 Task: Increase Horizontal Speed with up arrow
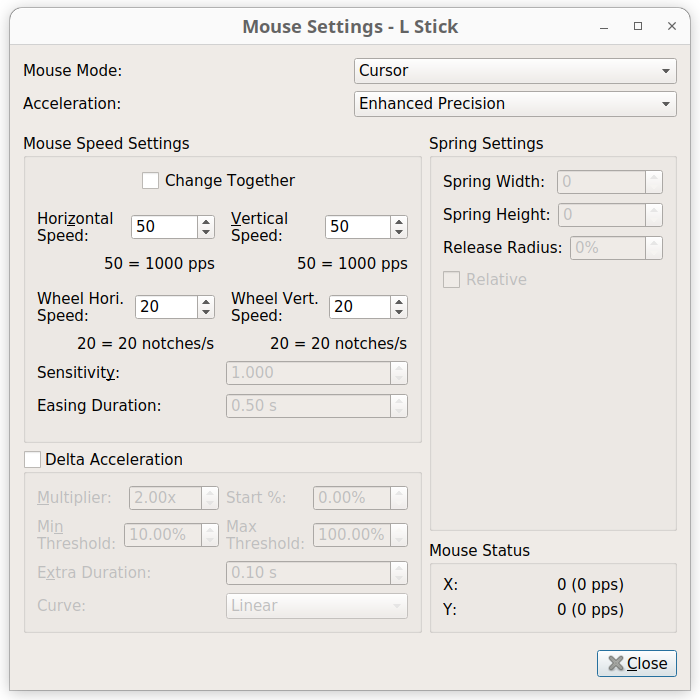[206, 221]
